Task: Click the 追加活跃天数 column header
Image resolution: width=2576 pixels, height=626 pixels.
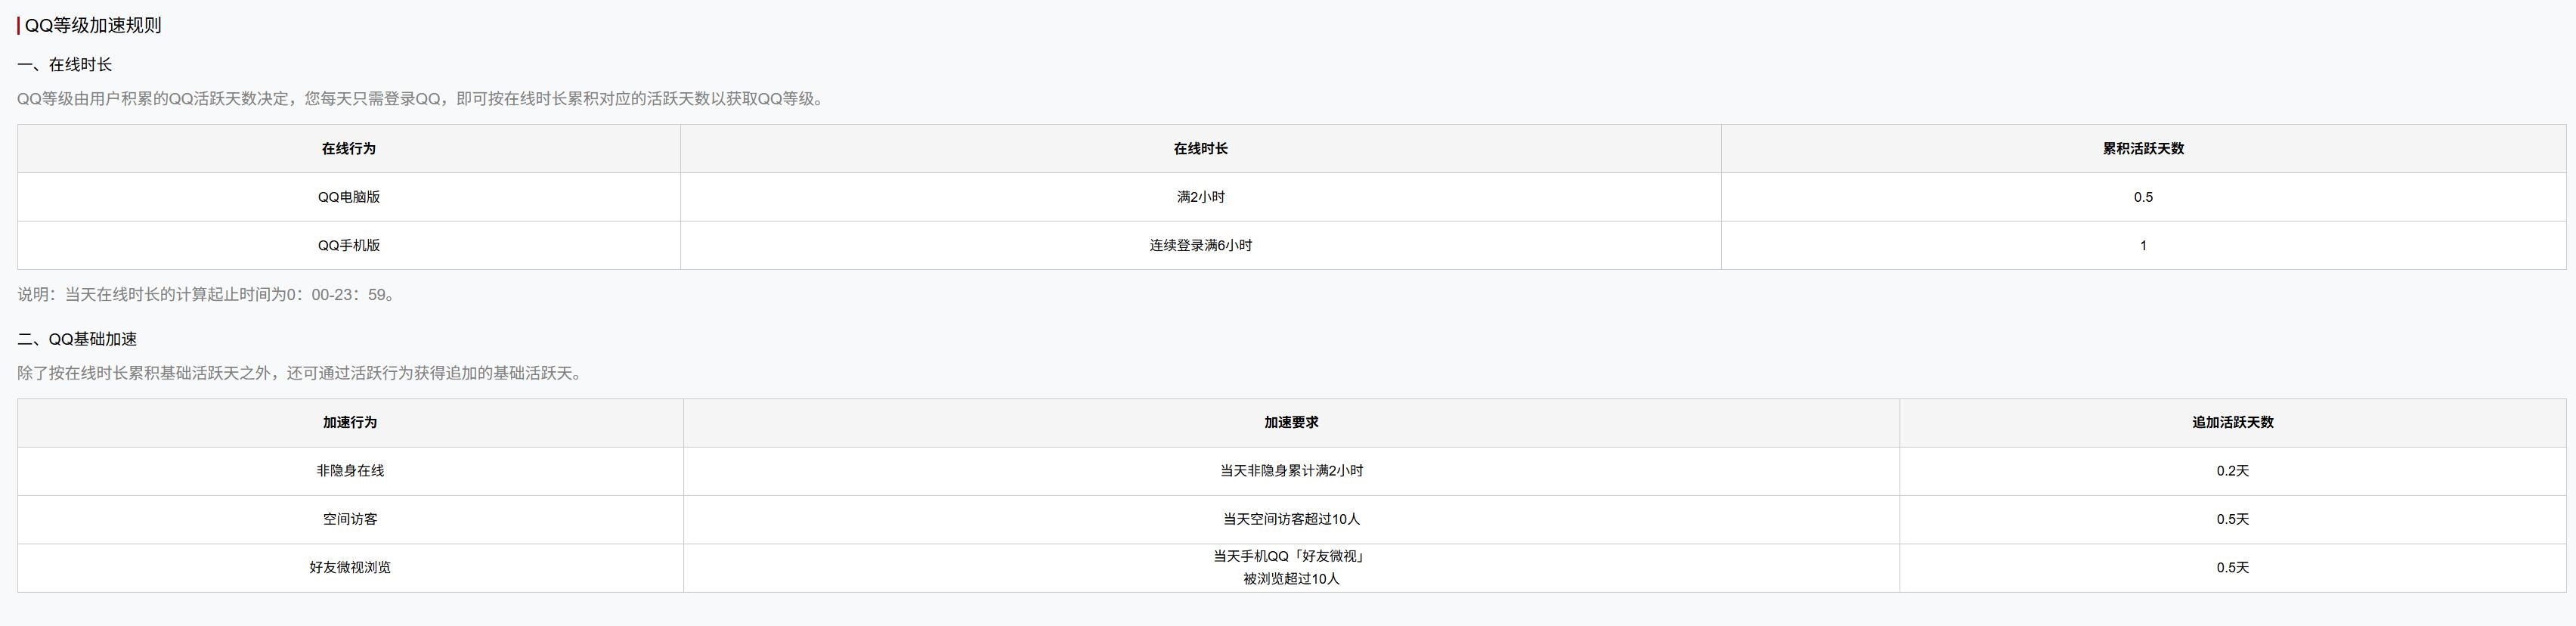Action: coord(2232,422)
